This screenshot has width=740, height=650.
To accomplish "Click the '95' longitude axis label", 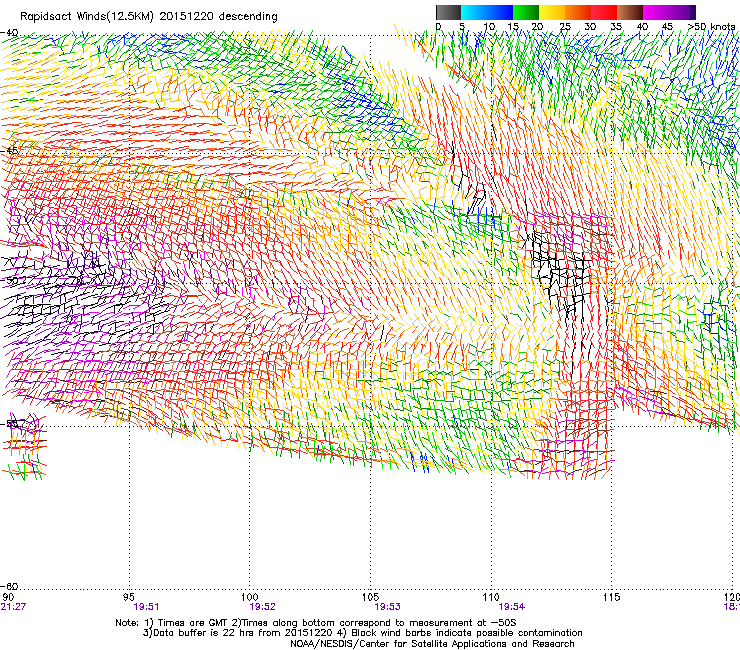I will tap(128, 597).
